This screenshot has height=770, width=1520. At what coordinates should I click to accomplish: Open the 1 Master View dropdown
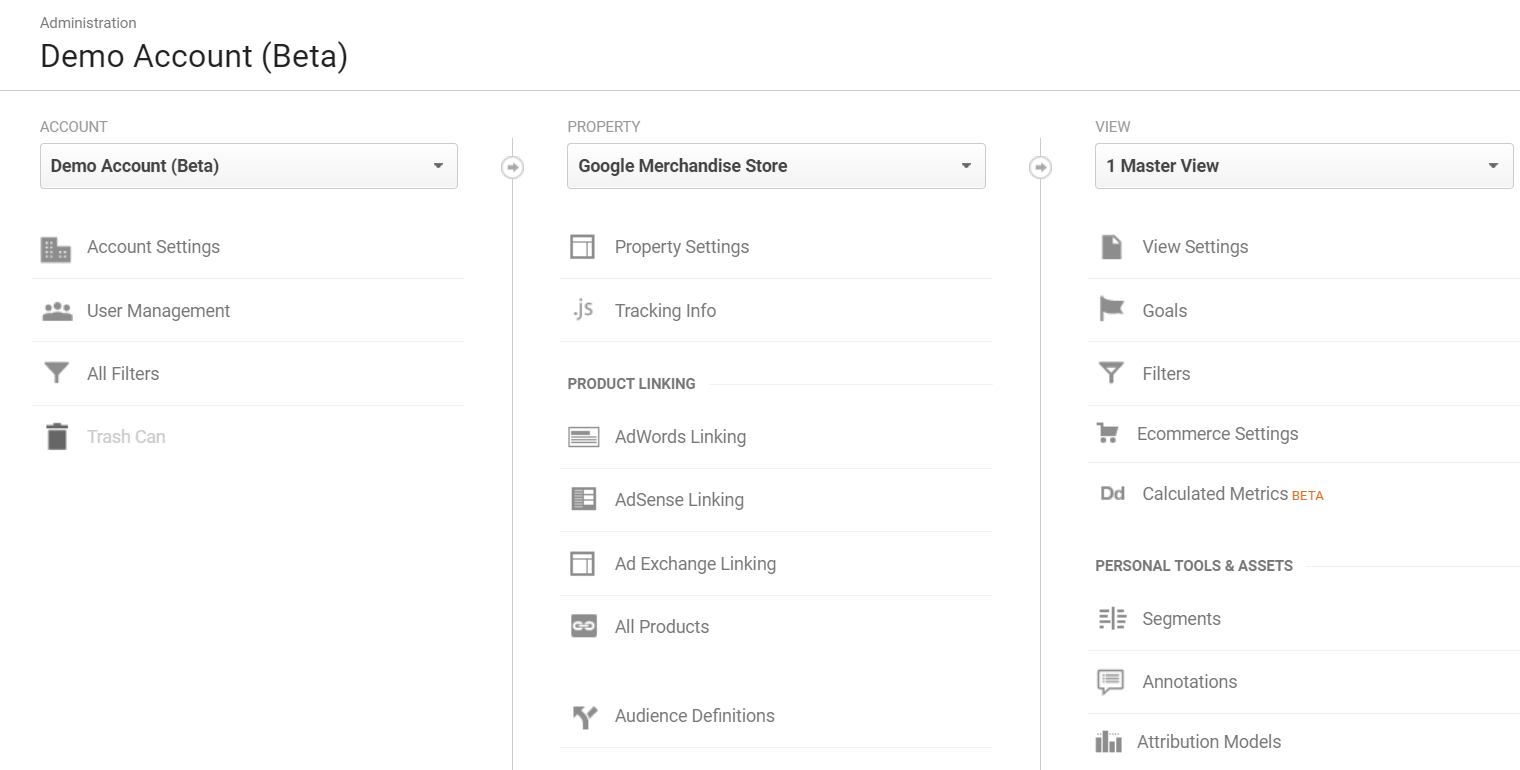point(1303,166)
